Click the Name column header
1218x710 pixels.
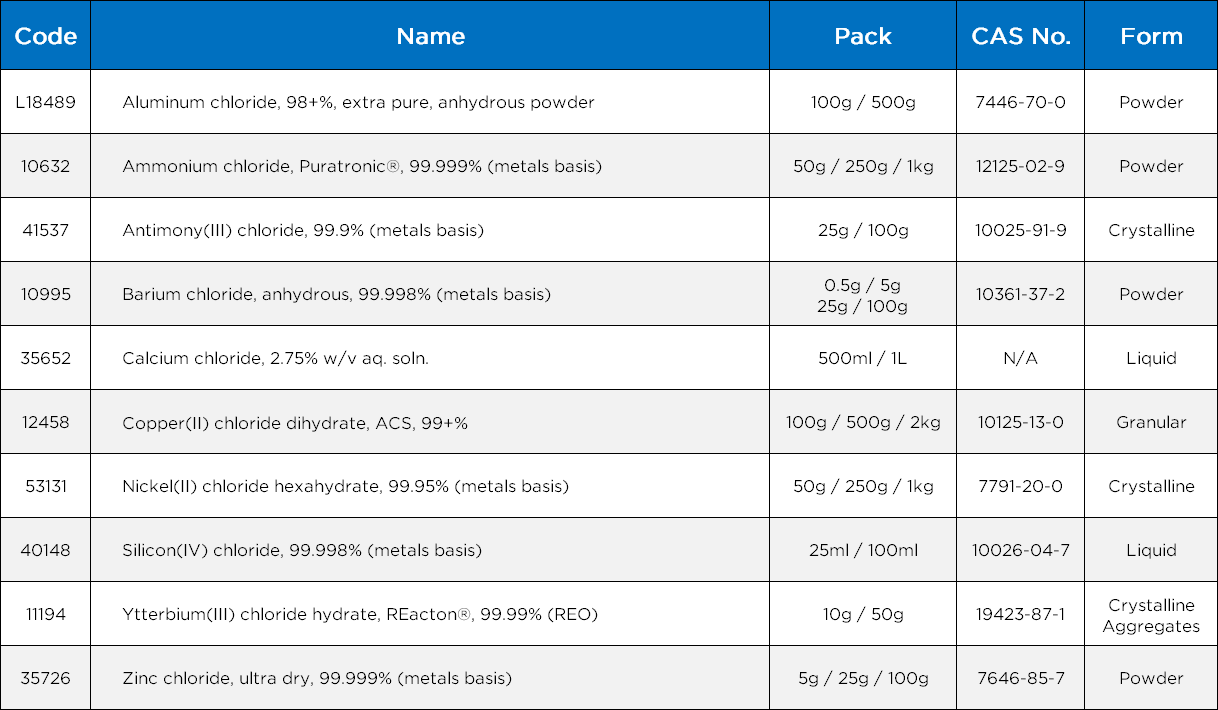(x=430, y=36)
